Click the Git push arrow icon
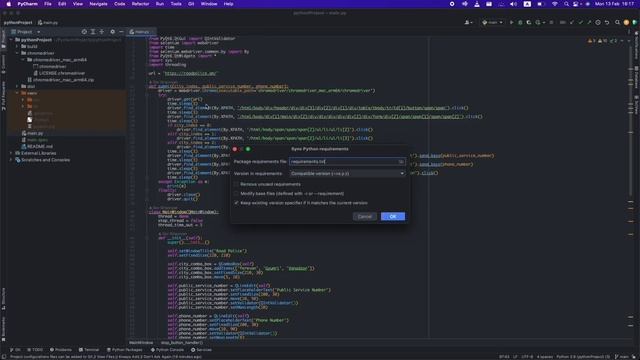This screenshot has height=360, width=640. click(x=589, y=22)
